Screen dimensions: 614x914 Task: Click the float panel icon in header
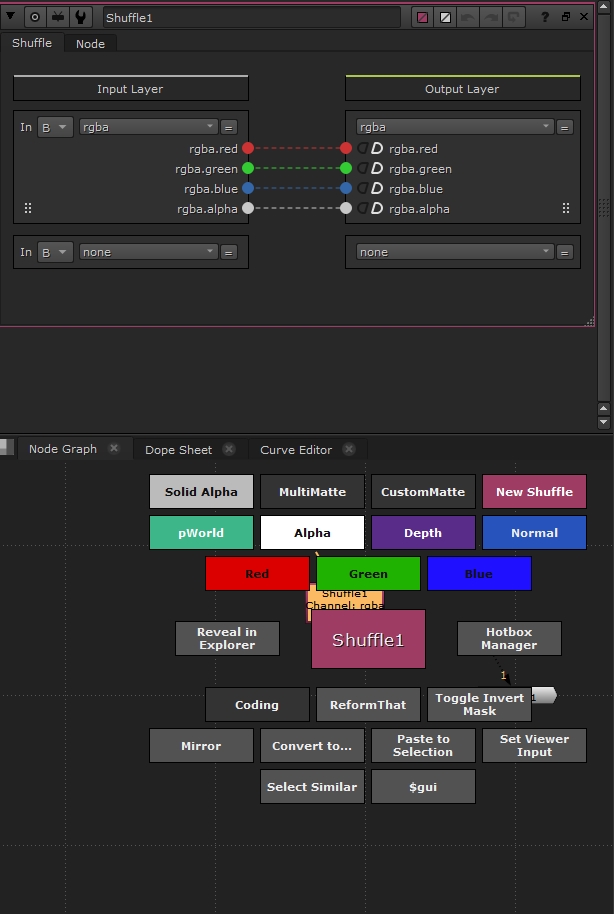tap(565, 17)
